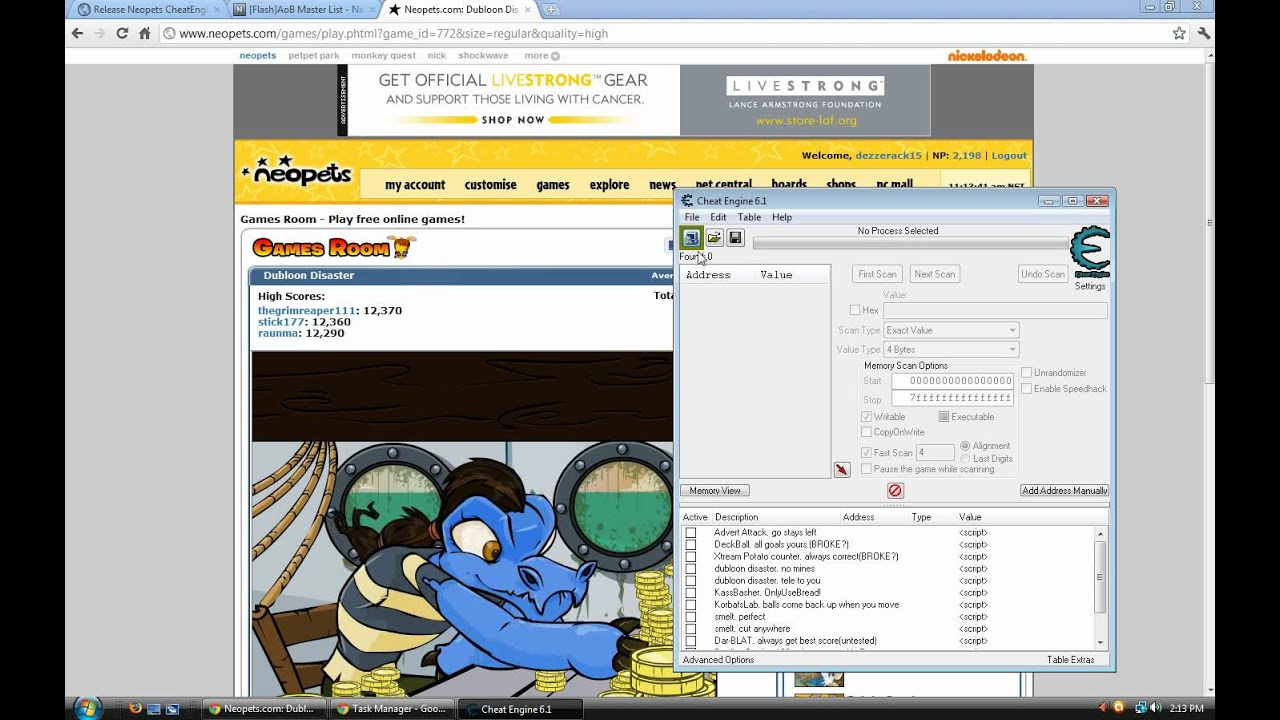Tick Enable Speedhack checkbox
Screen dimensions: 1280x720
point(1026,388)
